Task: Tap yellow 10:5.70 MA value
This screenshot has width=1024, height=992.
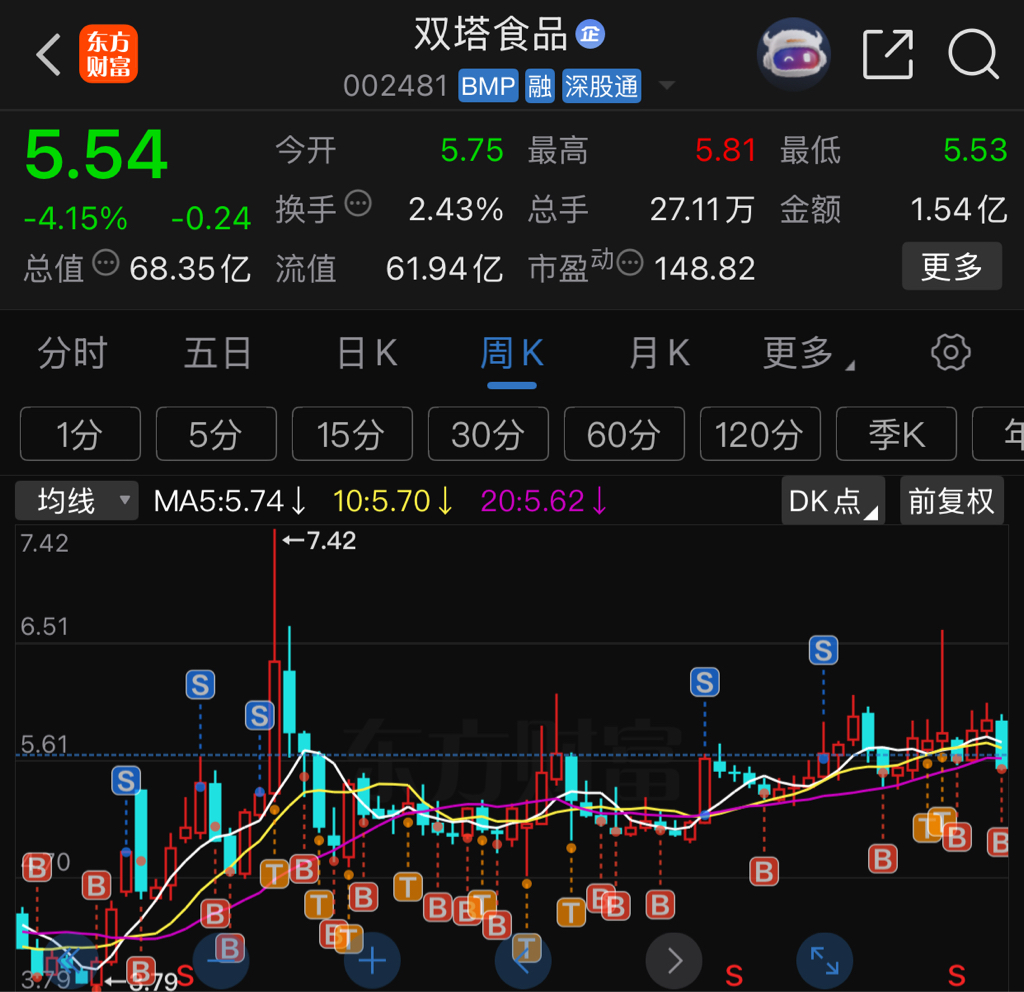Action: click(392, 501)
